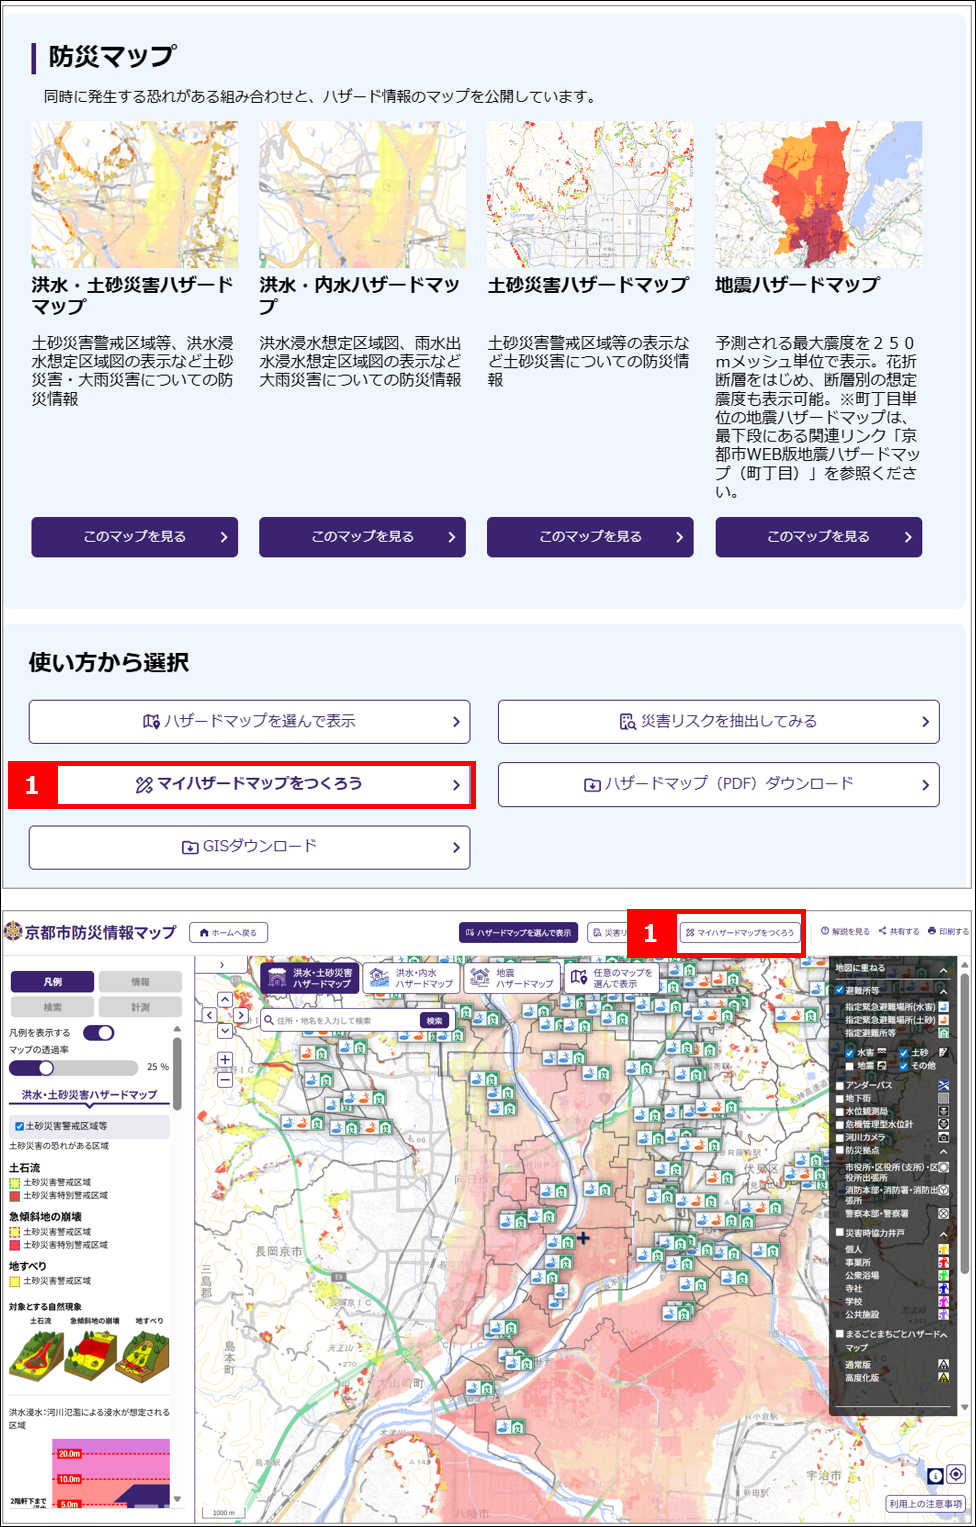Image resolution: width=976 pixels, height=1527 pixels.
Task: Click 洪水・土砂災害ハザードマップ thumbnail image
Action: pyautogui.click(x=134, y=194)
